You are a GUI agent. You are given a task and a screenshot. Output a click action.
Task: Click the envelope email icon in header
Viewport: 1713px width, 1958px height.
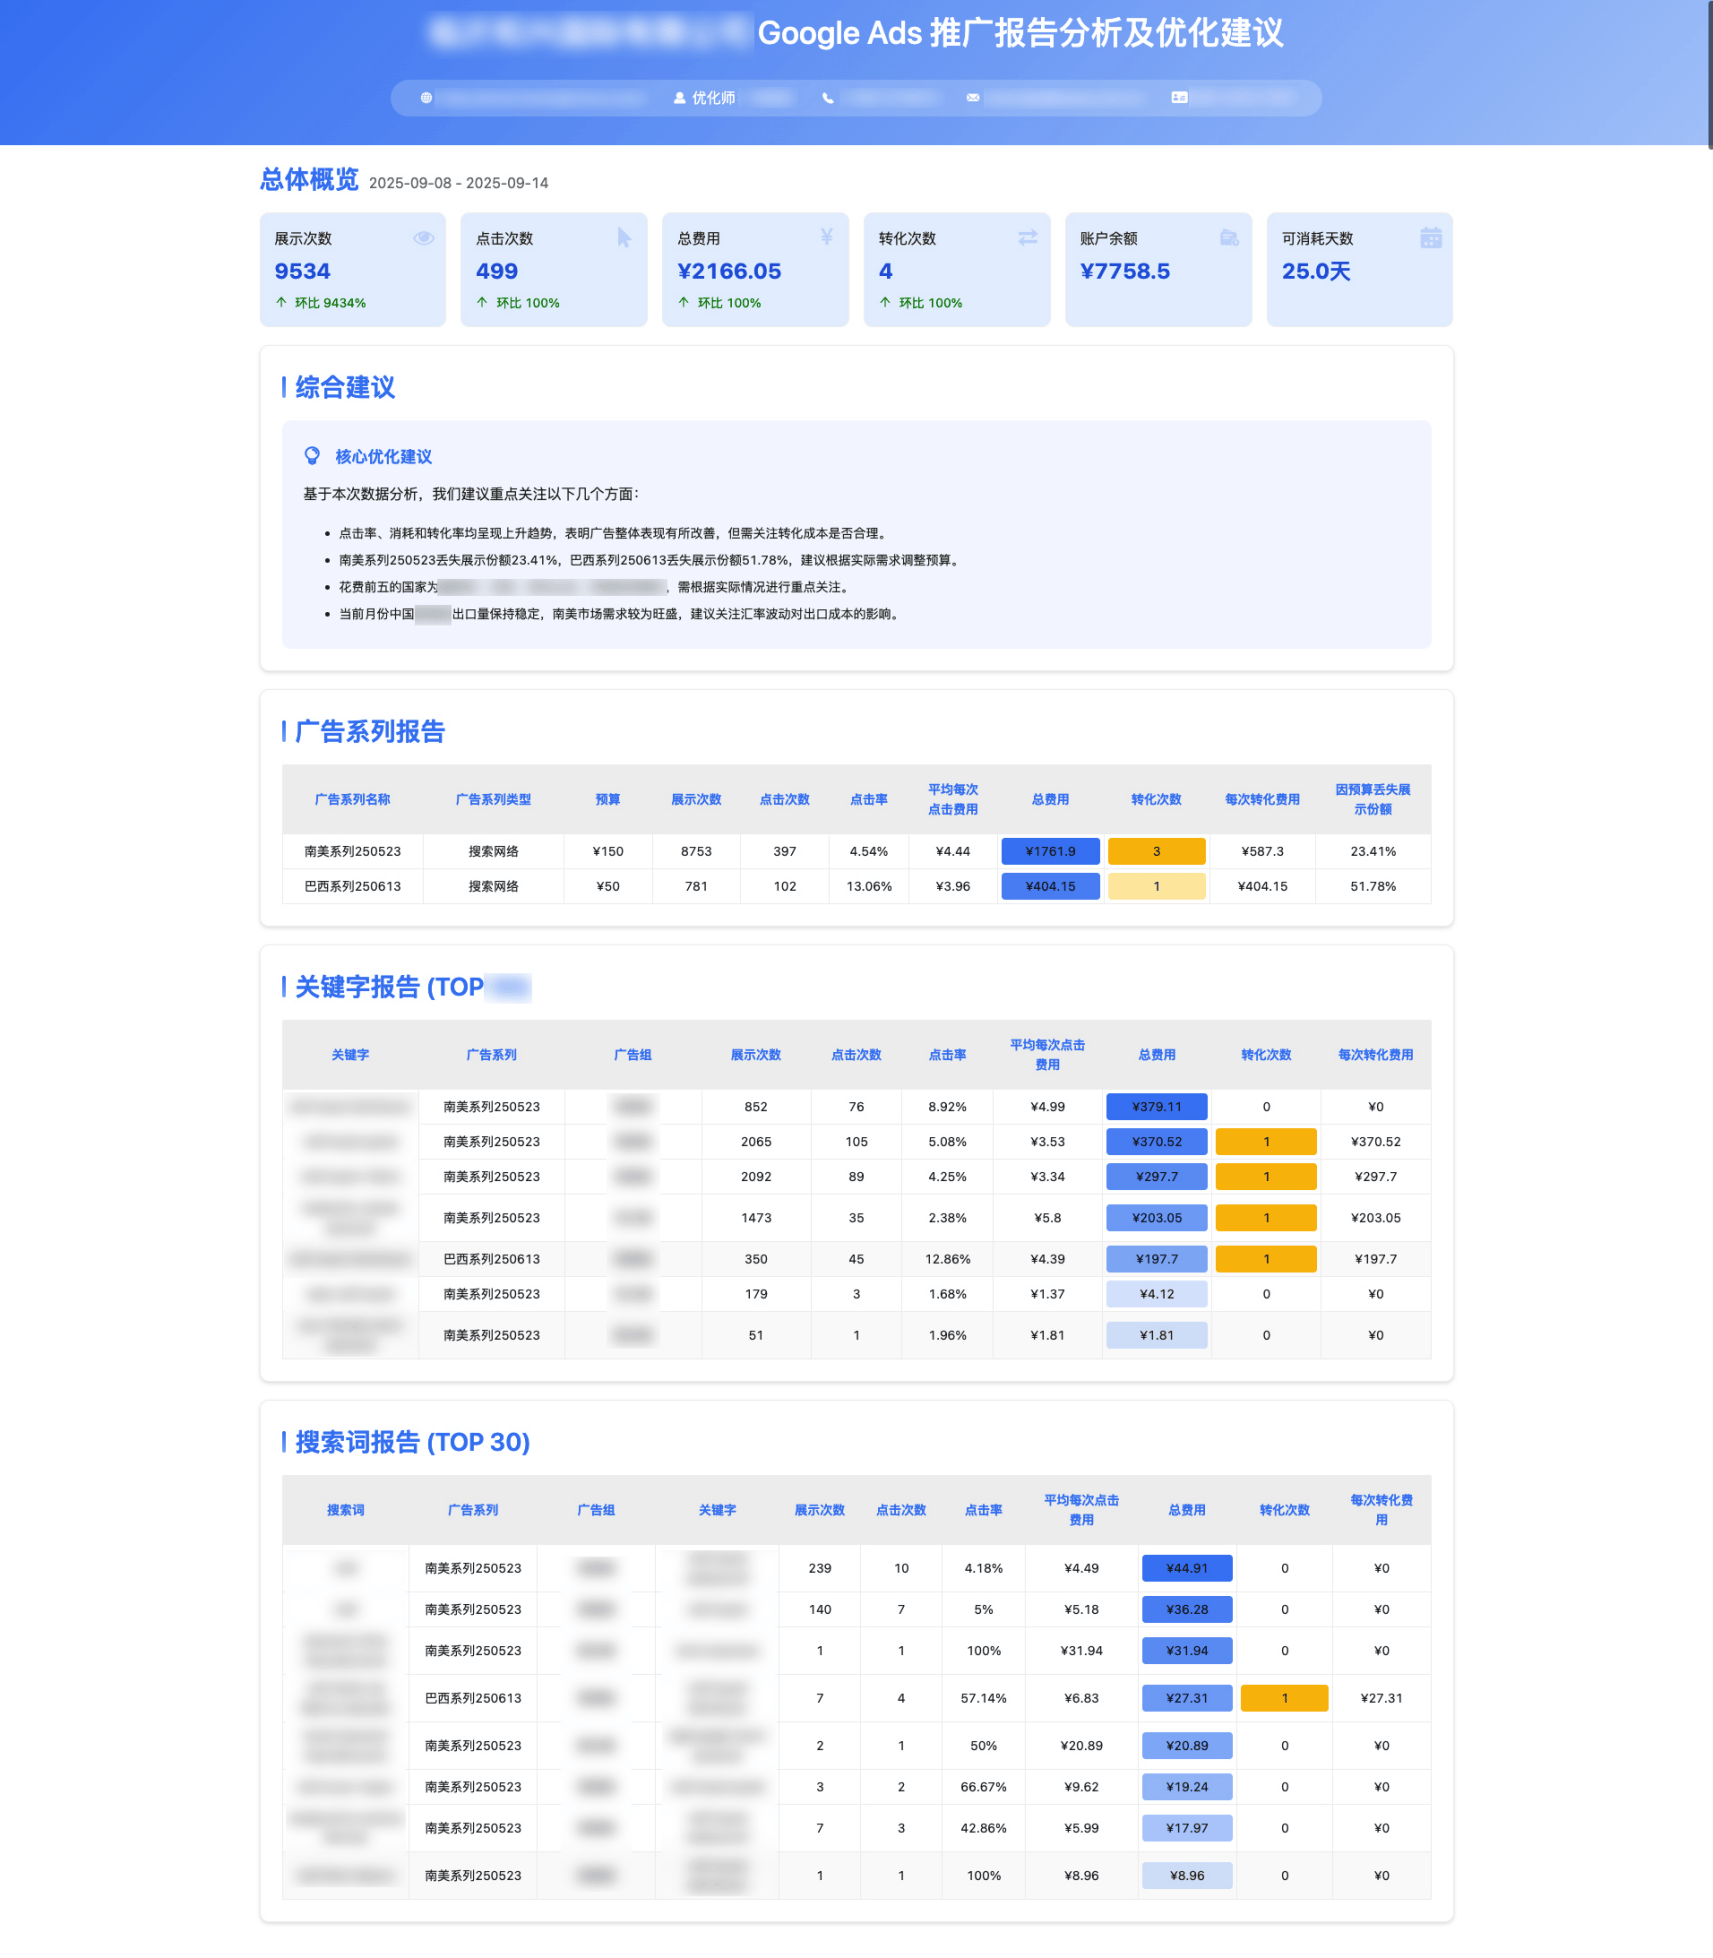pos(972,98)
